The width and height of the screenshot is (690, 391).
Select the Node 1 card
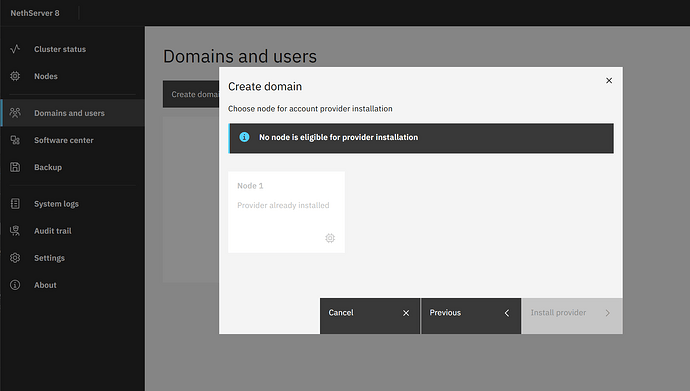pyautogui.click(x=286, y=212)
